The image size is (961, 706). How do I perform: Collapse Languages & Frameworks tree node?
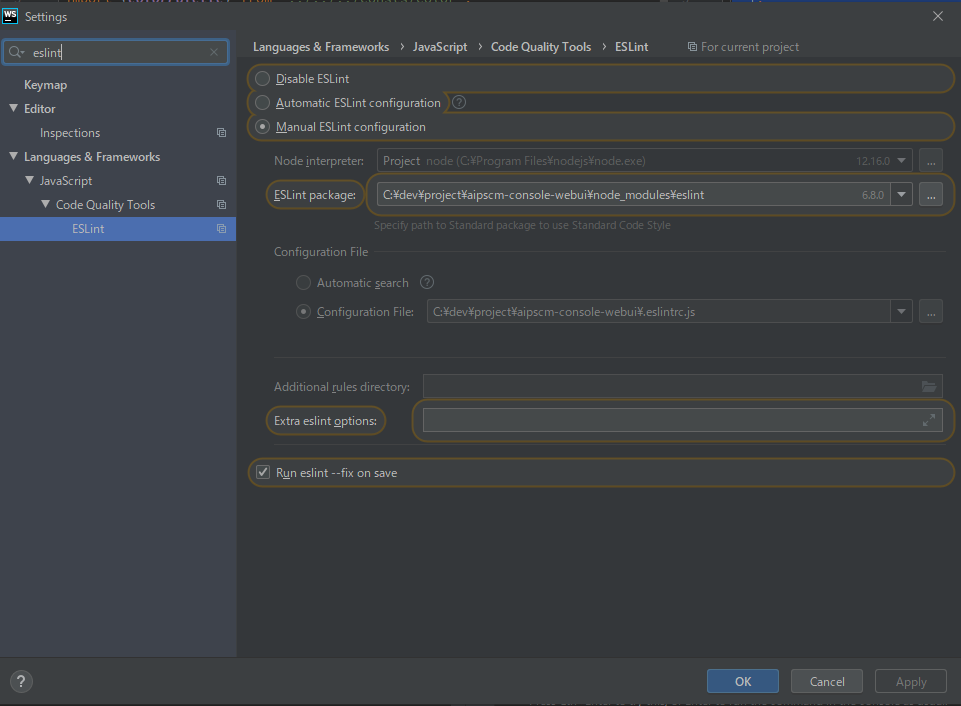pyautogui.click(x=13, y=156)
